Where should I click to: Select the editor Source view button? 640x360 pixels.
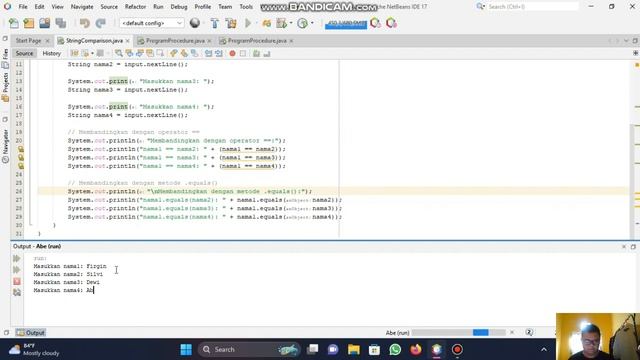tap(24, 53)
